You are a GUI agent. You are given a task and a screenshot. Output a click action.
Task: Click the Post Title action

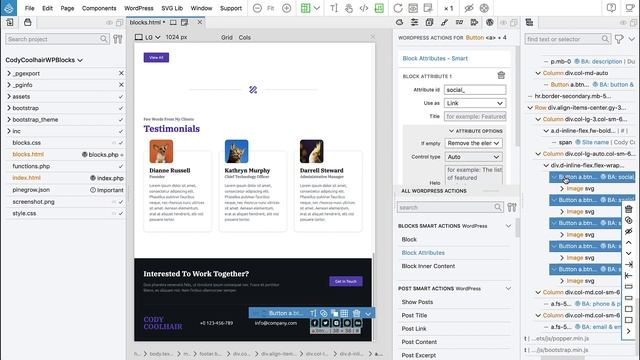(x=414, y=316)
